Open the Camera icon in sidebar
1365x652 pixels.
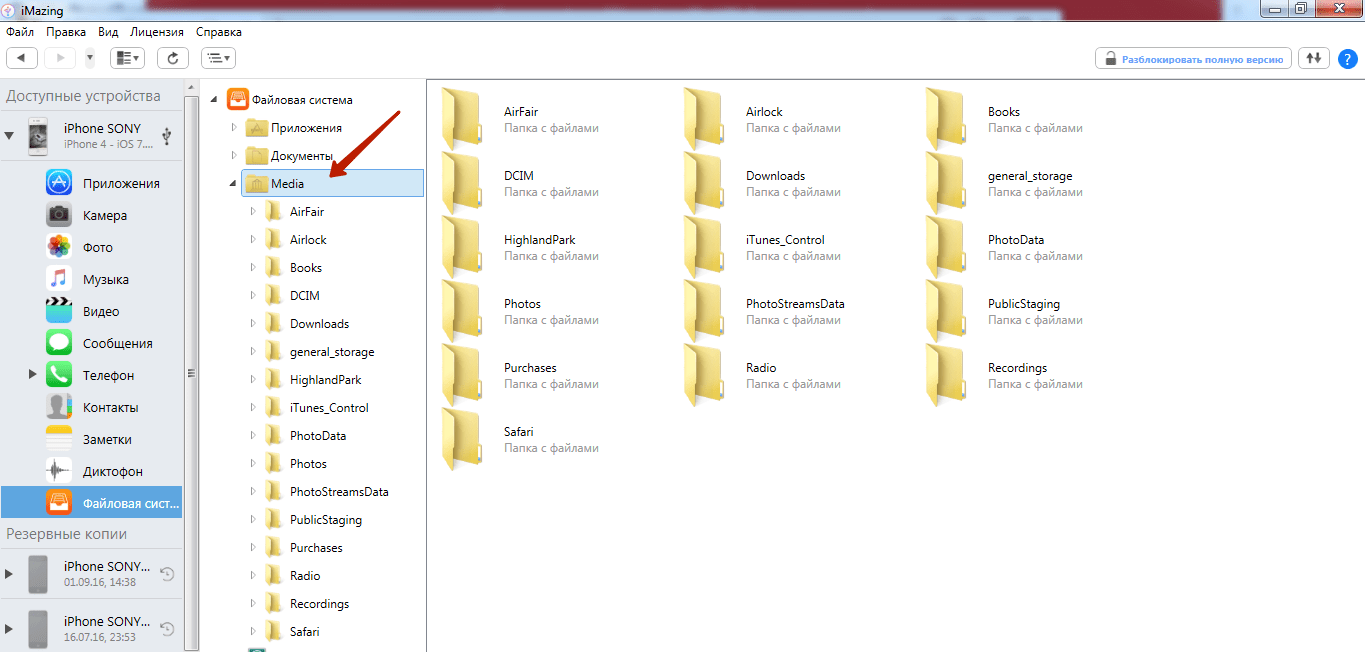click(x=59, y=215)
